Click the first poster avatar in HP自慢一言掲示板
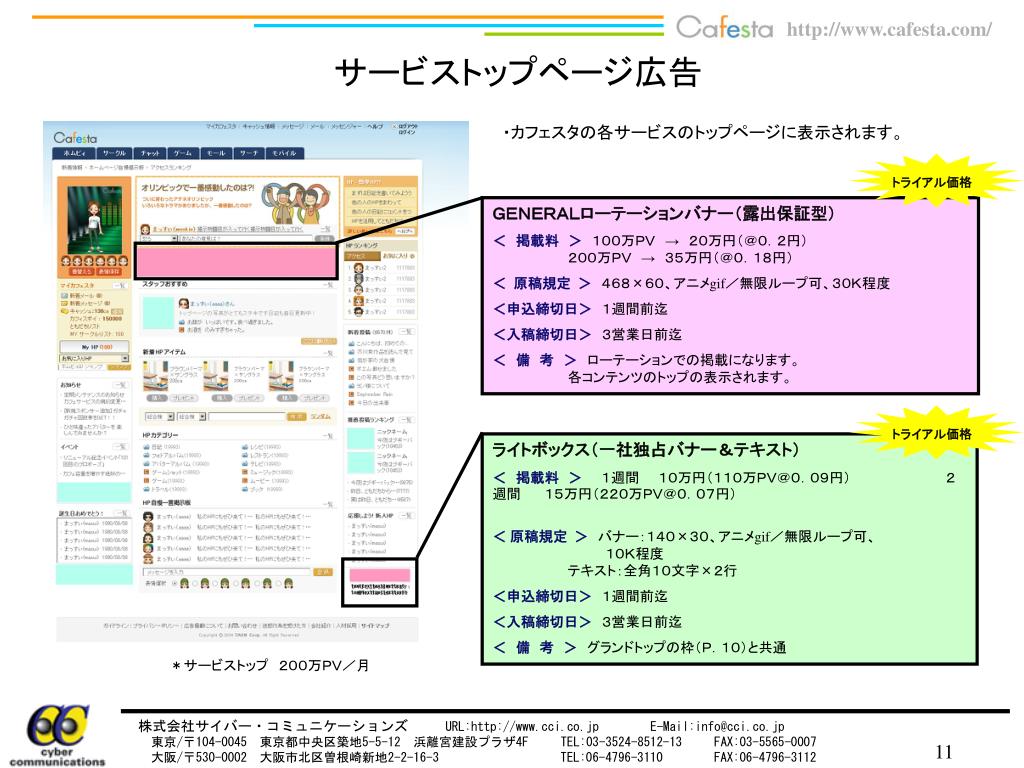This screenshot has height=768, width=1024. (x=148, y=517)
